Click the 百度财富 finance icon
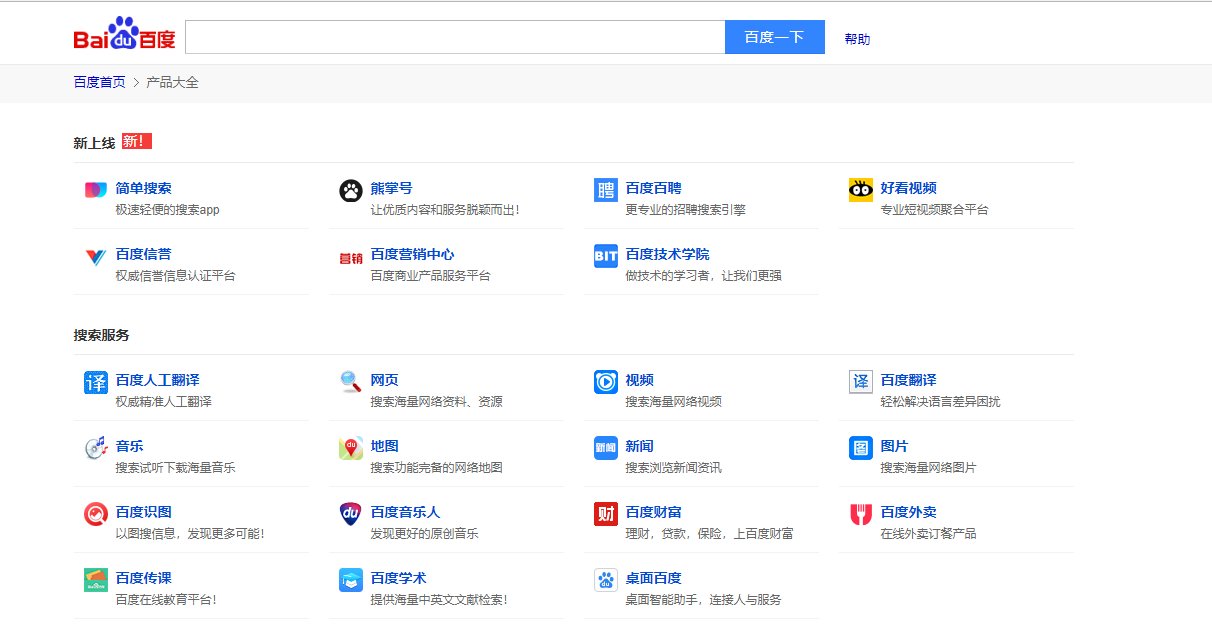This screenshot has width=1212, height=636. [x=605, y=512]
